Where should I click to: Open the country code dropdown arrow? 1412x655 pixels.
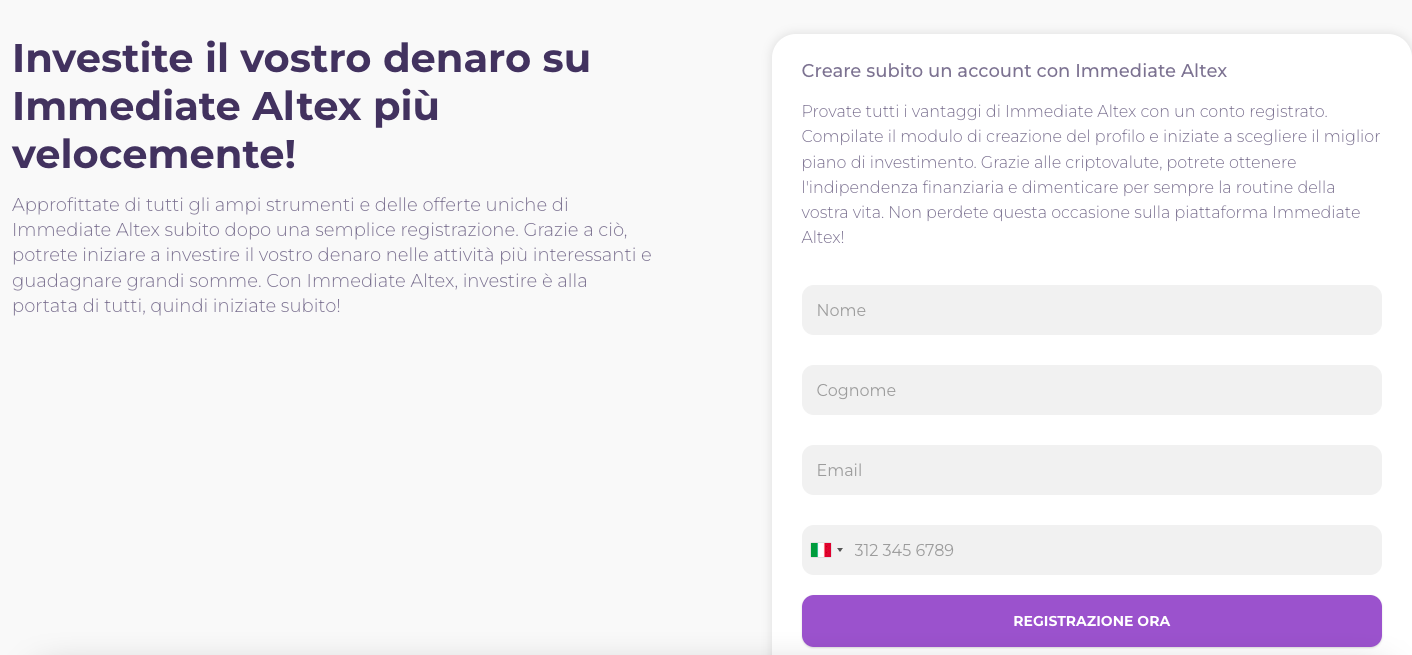click(840, 550)
